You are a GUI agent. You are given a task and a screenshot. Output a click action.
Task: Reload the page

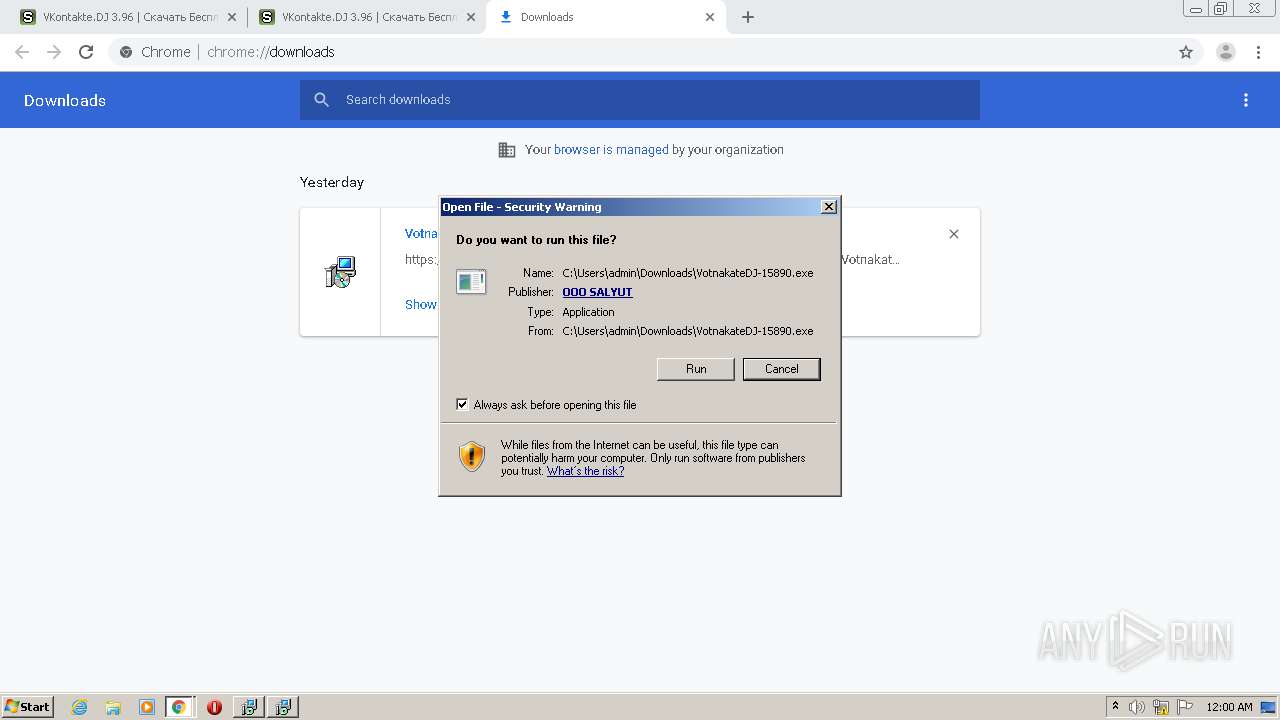coord(86,52)
